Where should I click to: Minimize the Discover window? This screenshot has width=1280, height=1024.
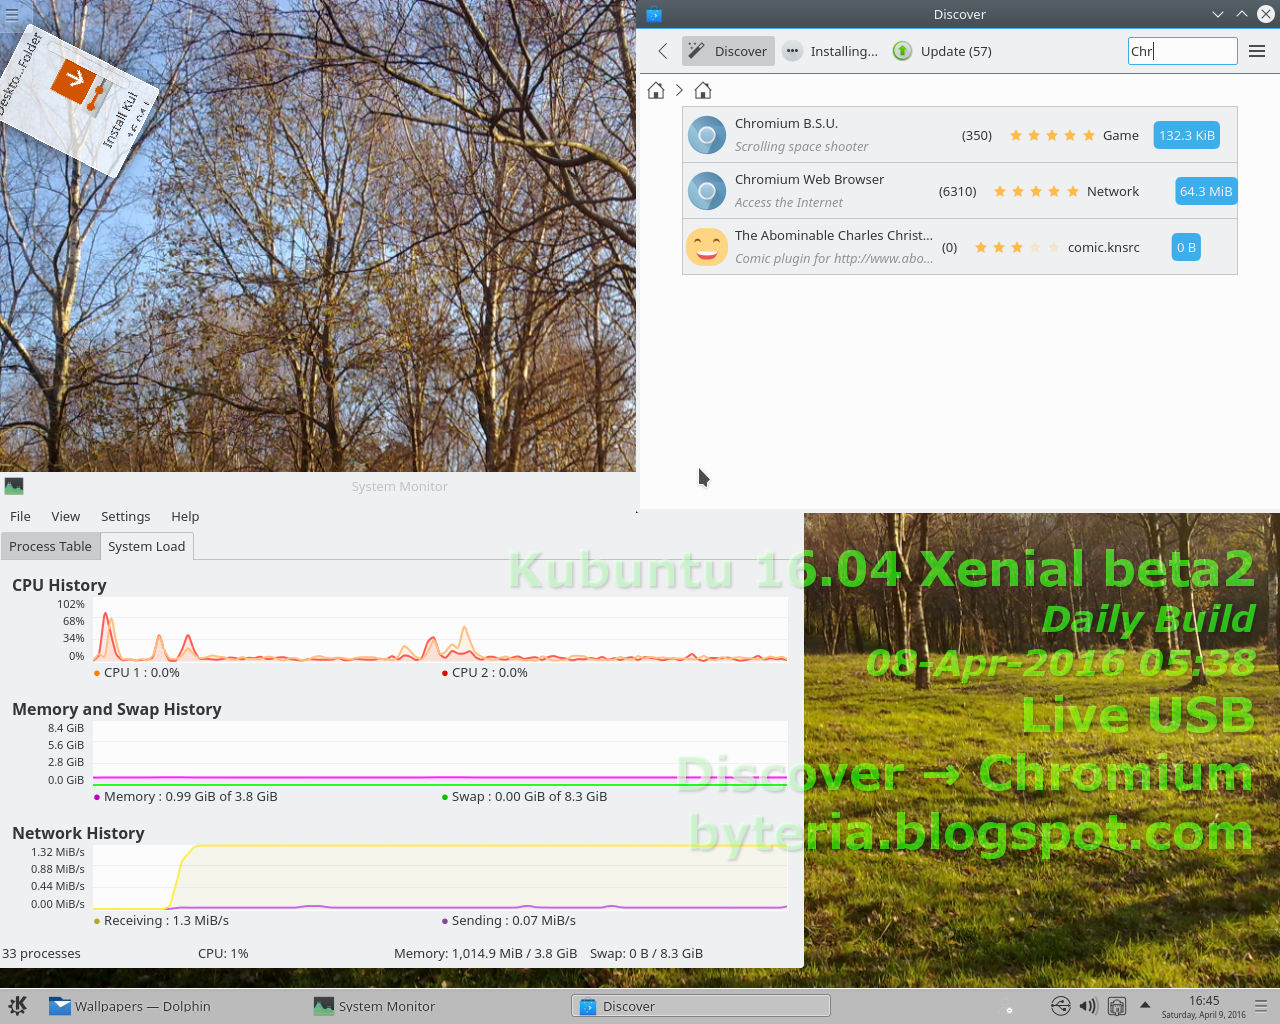tap(1217, 14)
